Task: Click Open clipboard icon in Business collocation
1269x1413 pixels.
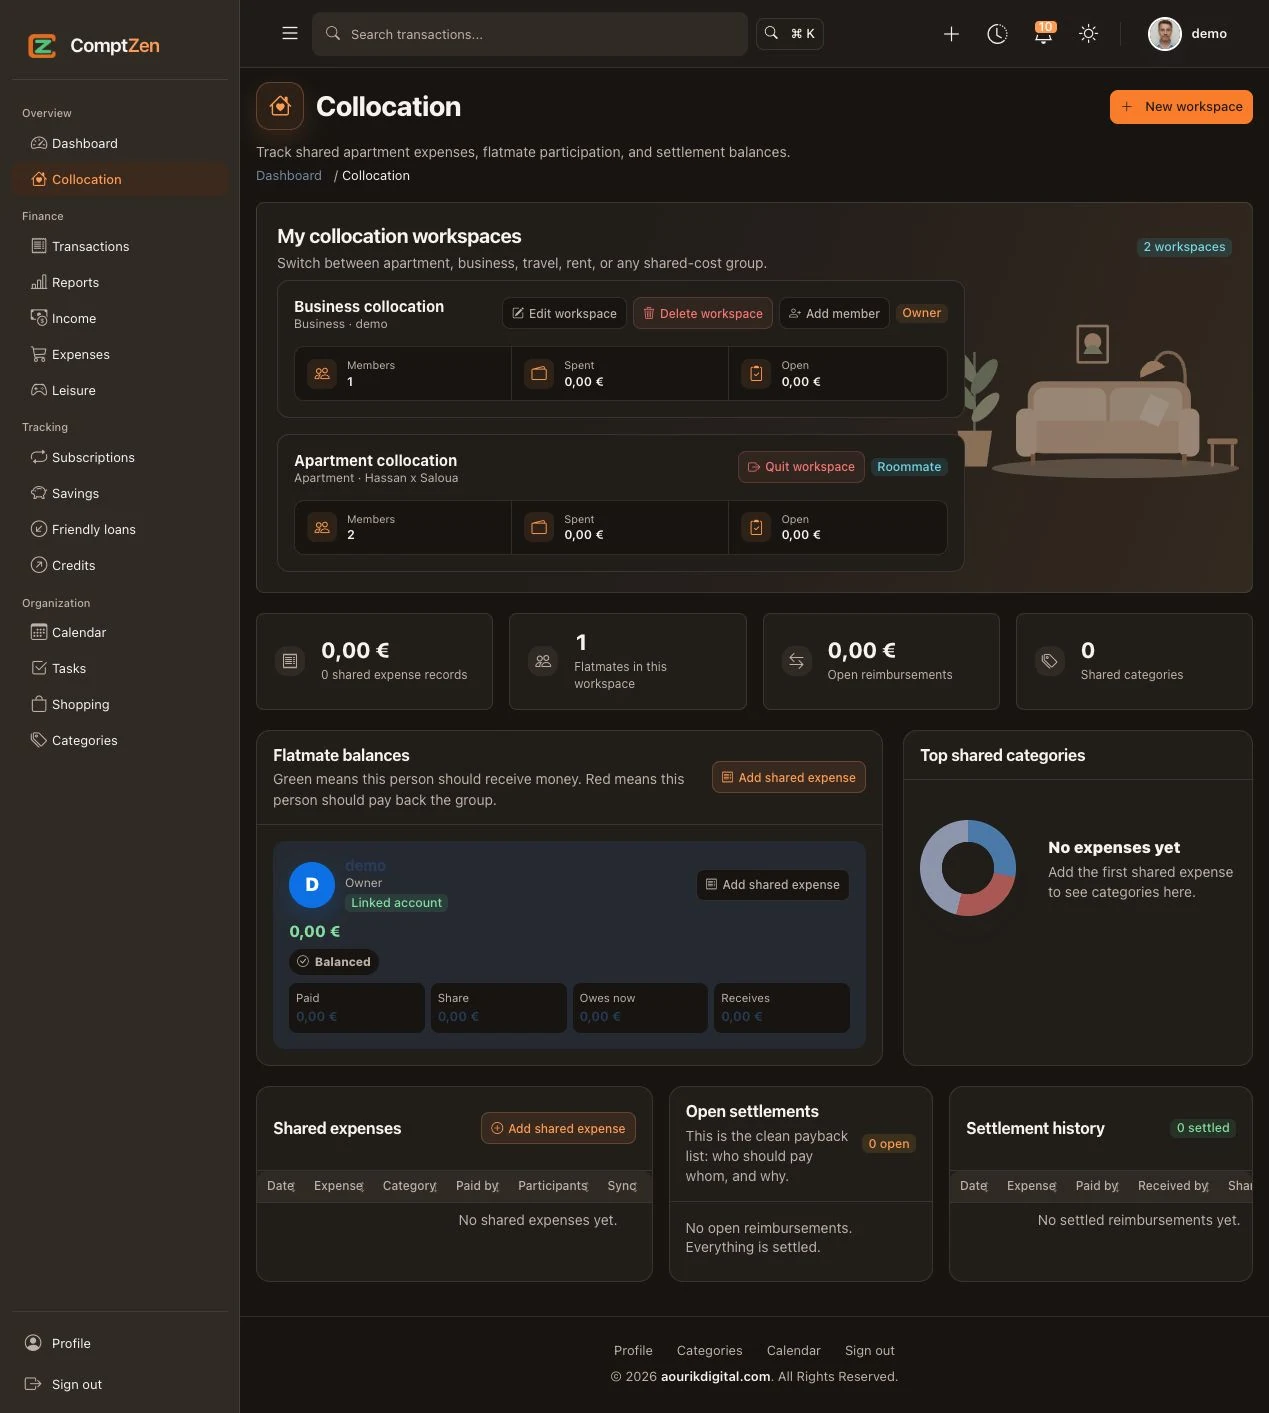Action: 756,373
